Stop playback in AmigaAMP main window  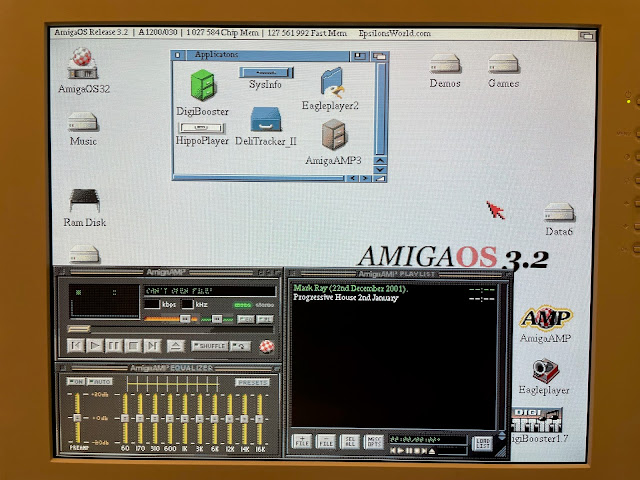(x=133, y=346)
